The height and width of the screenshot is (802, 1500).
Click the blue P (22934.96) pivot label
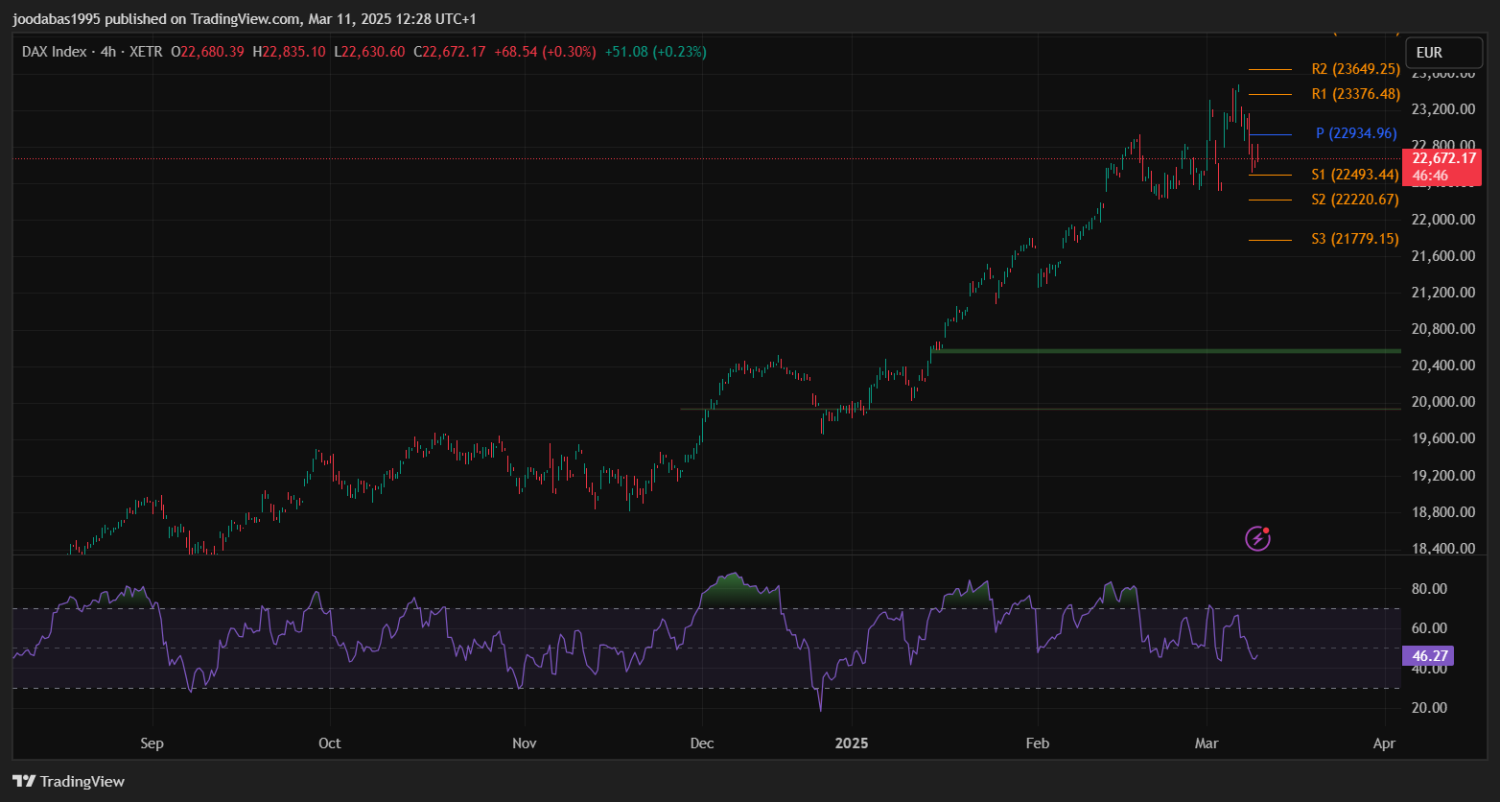(1356, 133)
